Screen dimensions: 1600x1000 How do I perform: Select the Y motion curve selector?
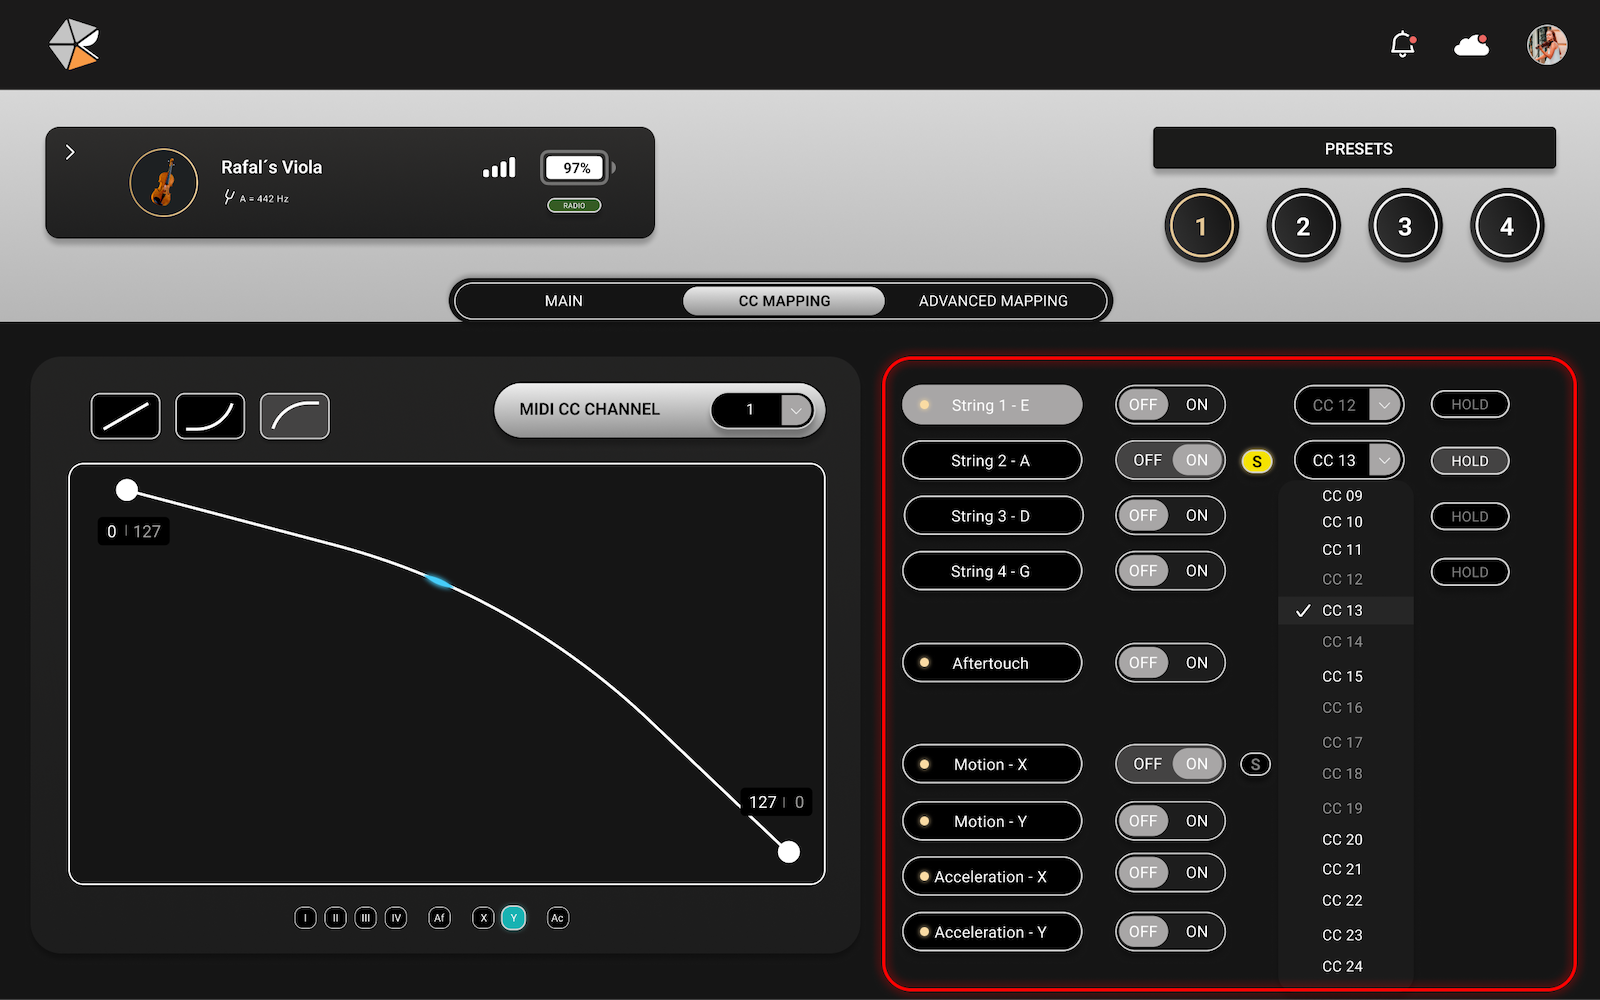pyautogui.click(x=513, y=918)
